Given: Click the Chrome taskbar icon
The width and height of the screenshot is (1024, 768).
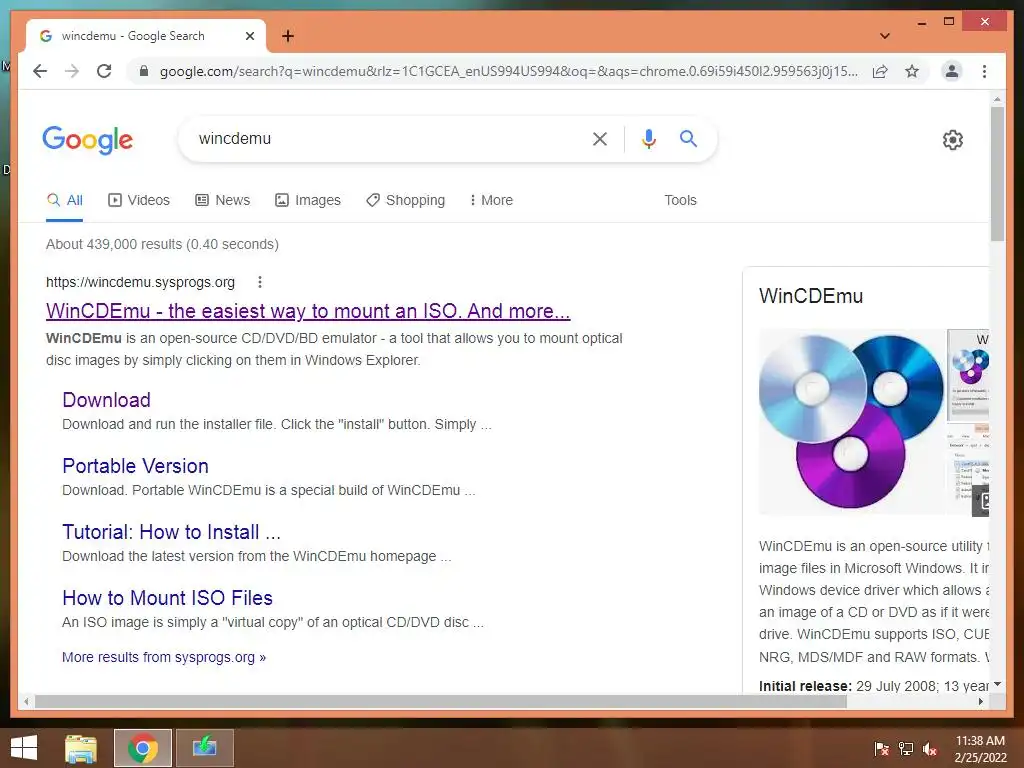Looking at the screenshot, I should coord(143,748).
